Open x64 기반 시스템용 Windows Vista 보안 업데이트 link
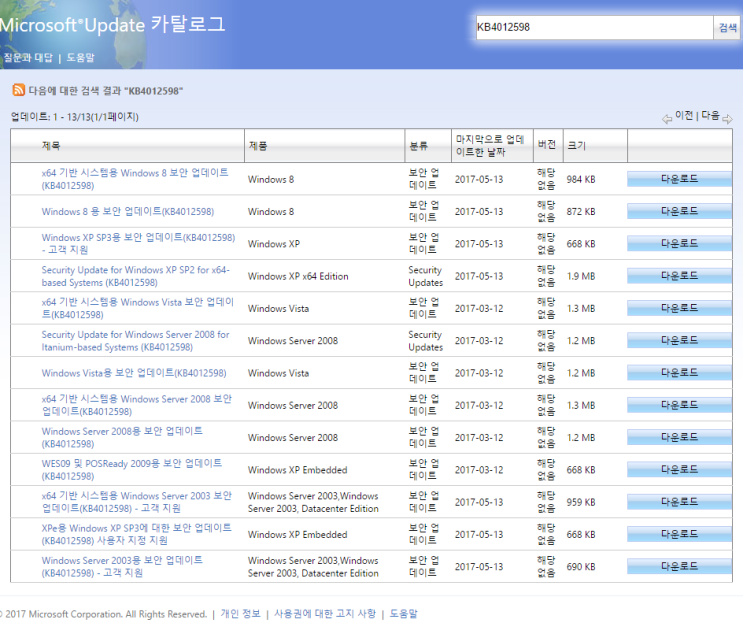This screenshot has height=634, width=743. pyautogui.click(x=137, y=308)
